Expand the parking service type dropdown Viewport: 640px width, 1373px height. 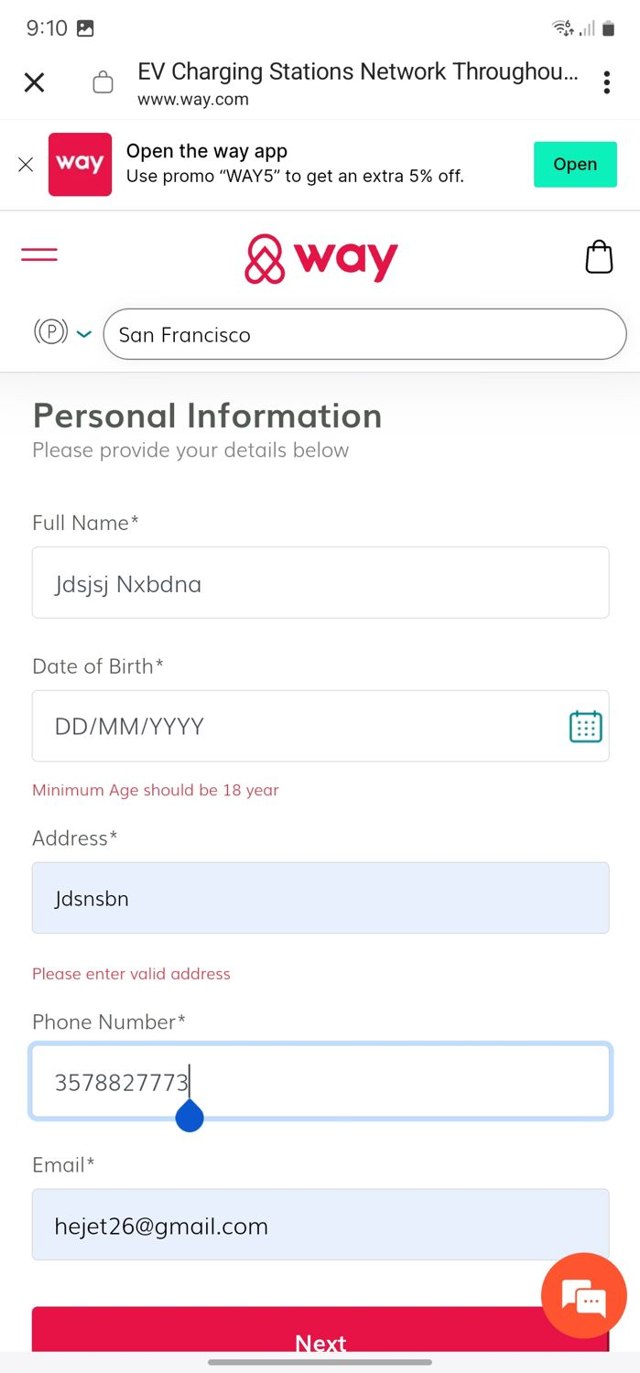(63, 333)
